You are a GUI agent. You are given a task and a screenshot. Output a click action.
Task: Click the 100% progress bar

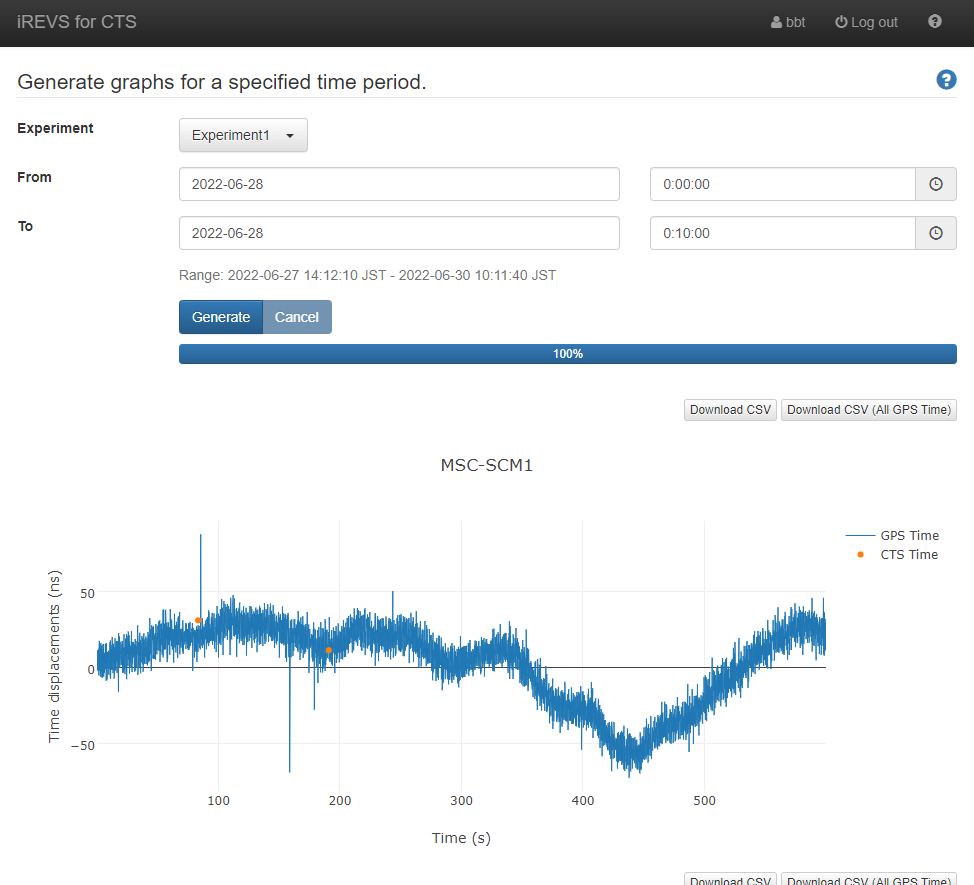tap(567, 354)
